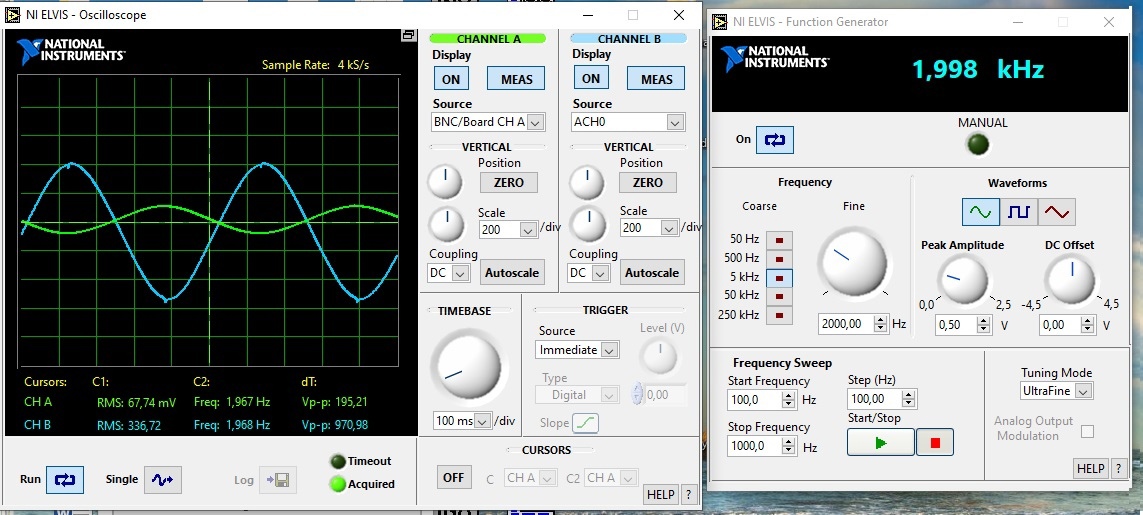Toggle Channel B MEAS measurements
The image size is (1143, 515).
pyautogui.click(x=656, y=78)
